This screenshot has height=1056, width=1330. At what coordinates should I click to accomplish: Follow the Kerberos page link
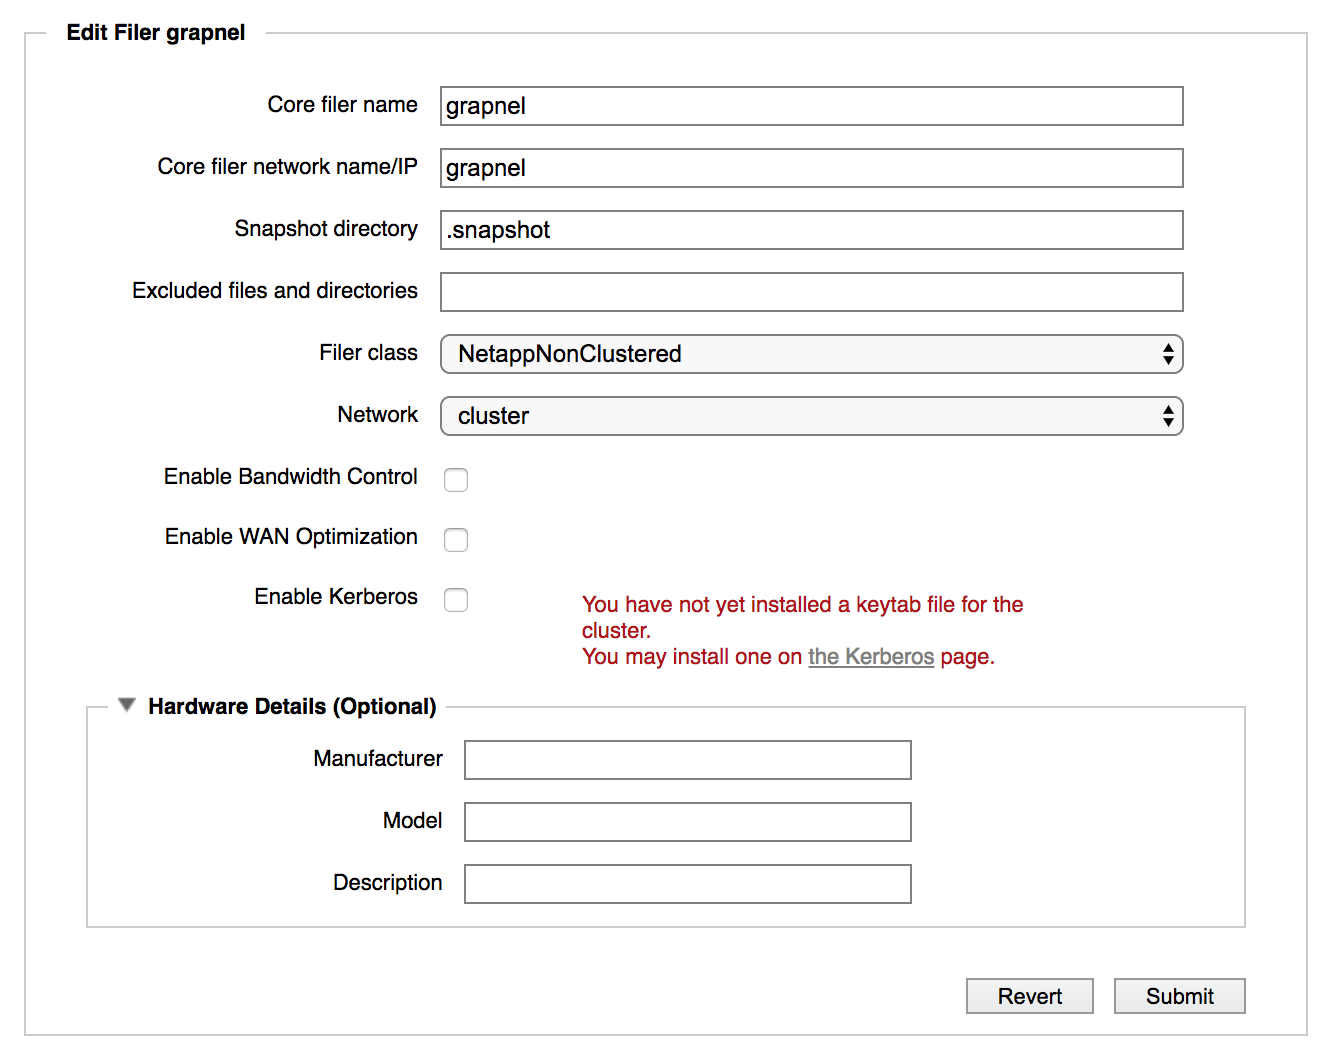coord(871,656)
